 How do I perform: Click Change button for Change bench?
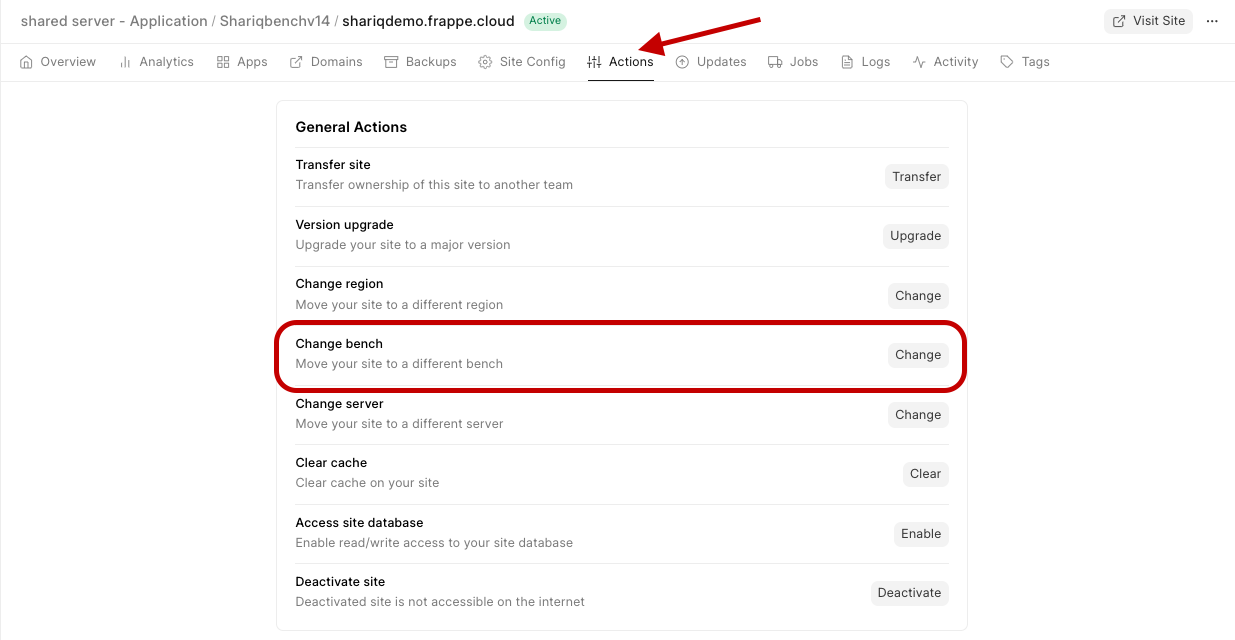click(917, 355)
